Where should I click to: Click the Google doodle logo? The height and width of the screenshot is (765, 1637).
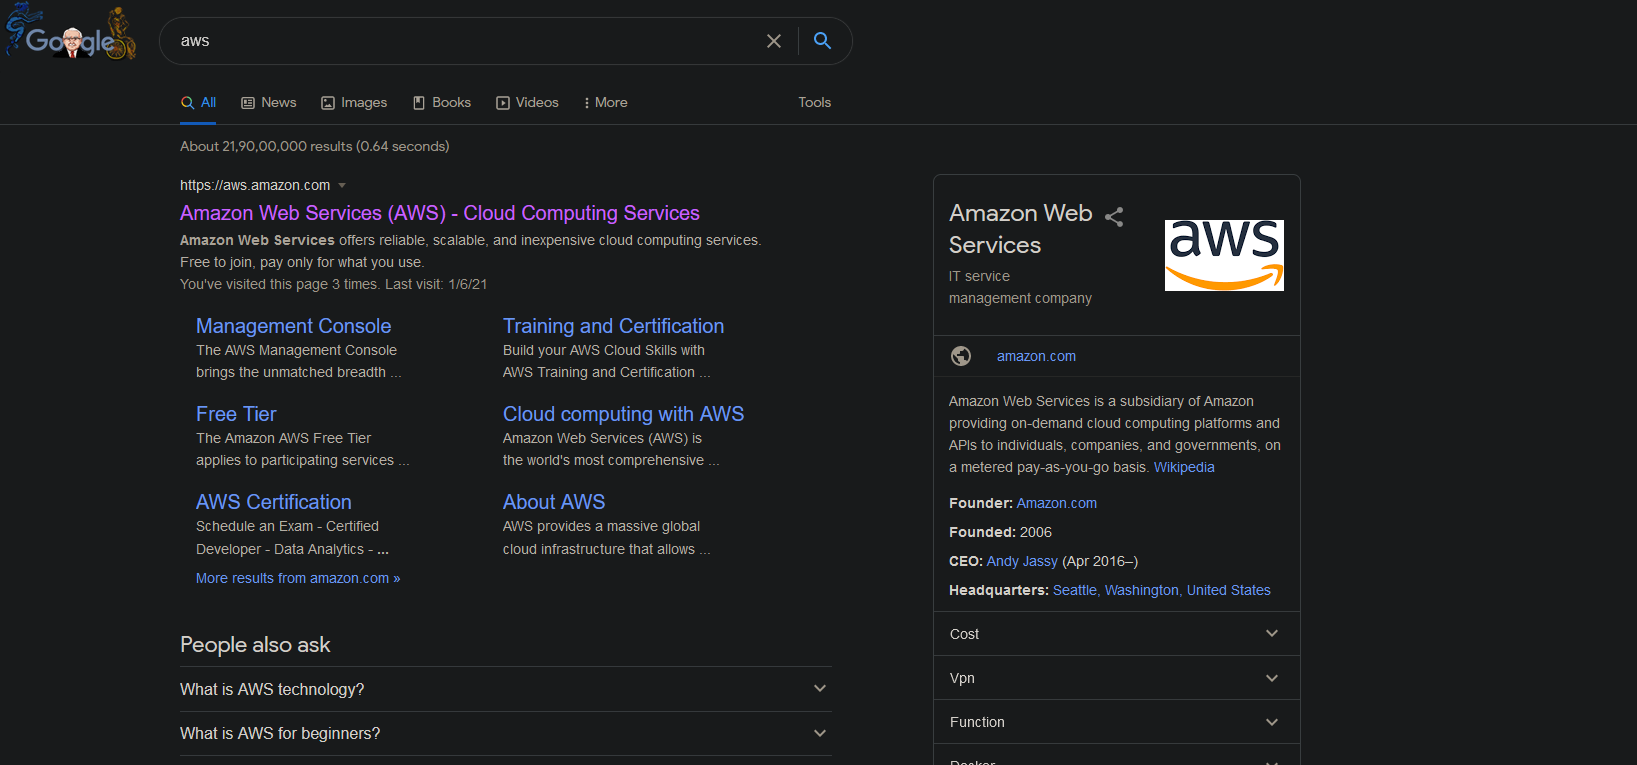point(71,35)
